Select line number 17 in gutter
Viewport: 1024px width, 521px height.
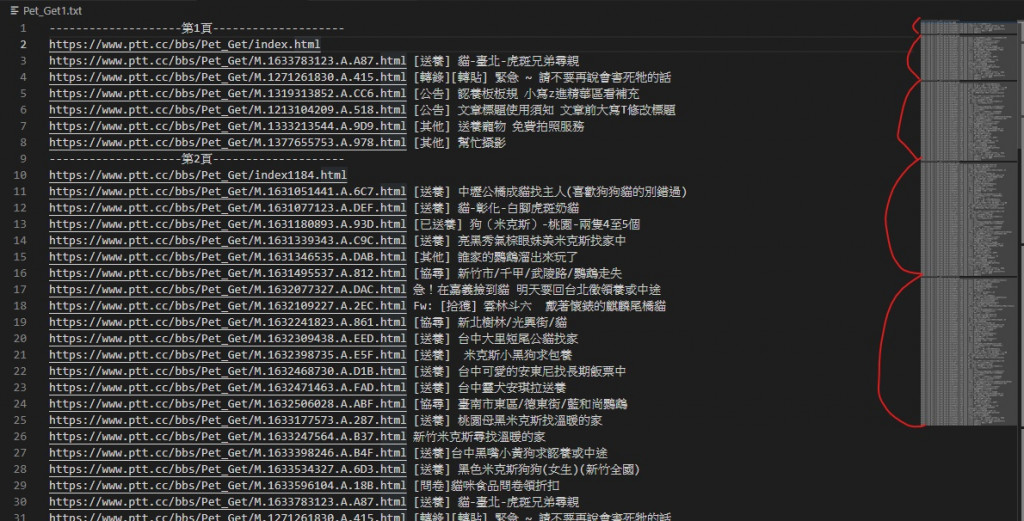coord(20,289)
